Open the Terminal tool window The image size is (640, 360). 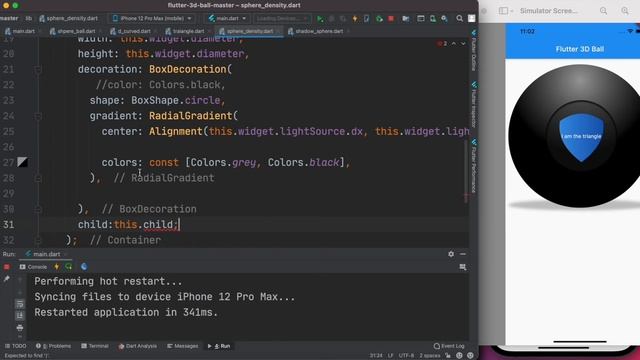click(95, 346)
